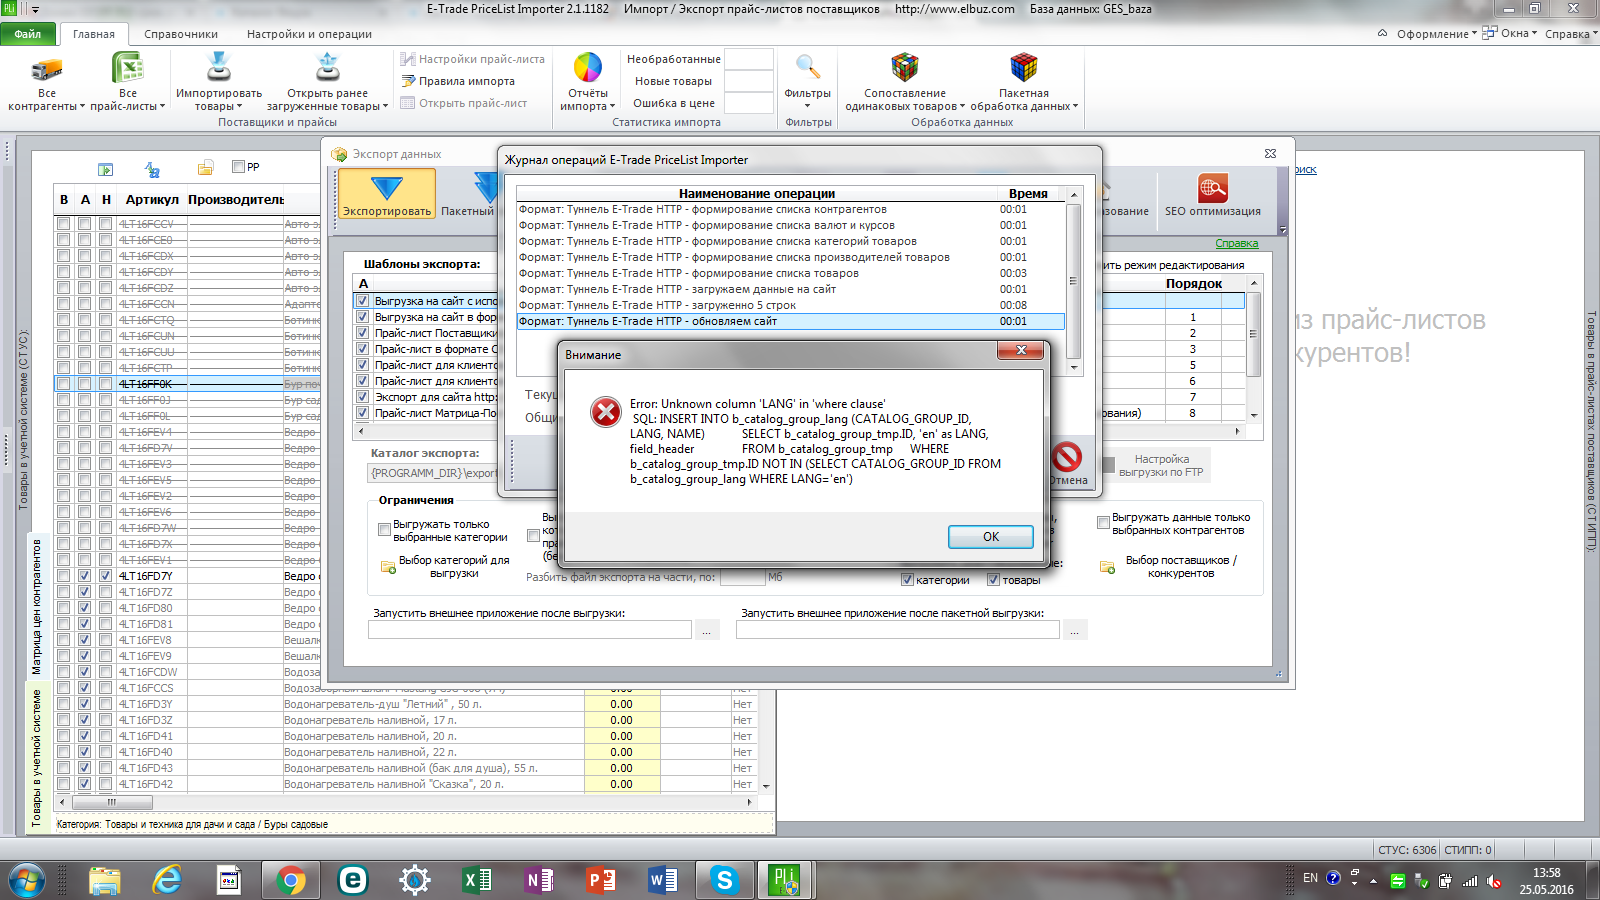Expand Сопоставление одинаковых товаров dropdown arrow
This screenshot has width=1600, height=900.
(962, 106)
